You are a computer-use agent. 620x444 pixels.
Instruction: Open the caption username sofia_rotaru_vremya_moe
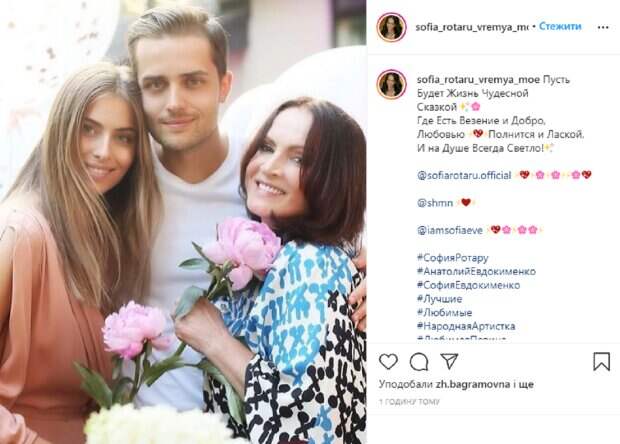478,79
